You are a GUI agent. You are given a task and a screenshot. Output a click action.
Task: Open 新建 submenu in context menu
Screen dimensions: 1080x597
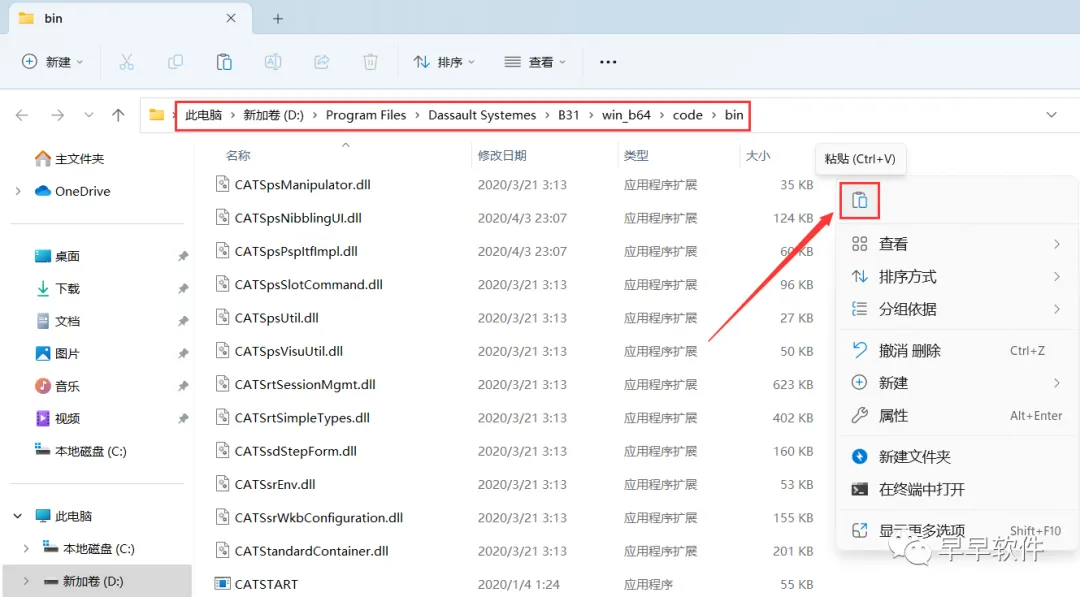click(x=957, y=383)
